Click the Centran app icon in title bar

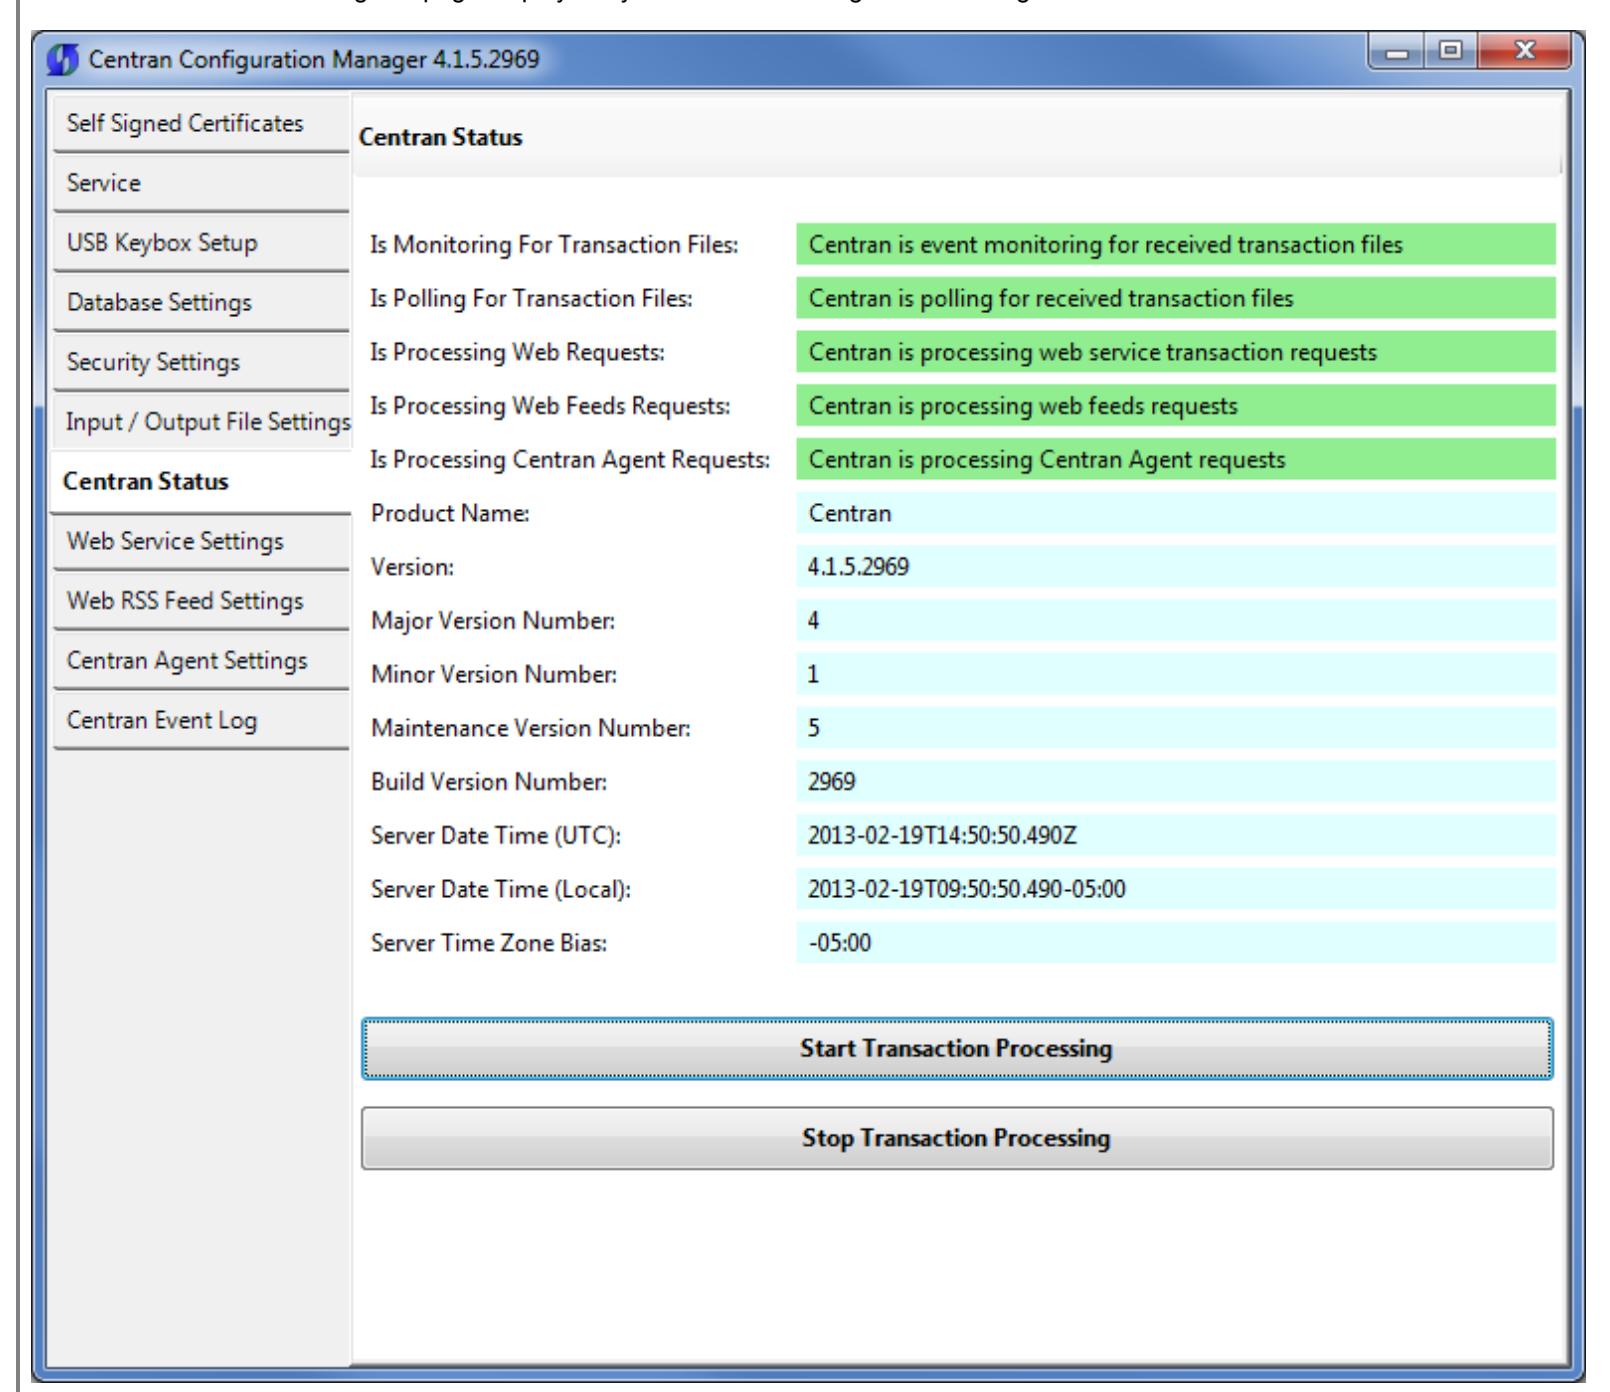pos(62,59)
